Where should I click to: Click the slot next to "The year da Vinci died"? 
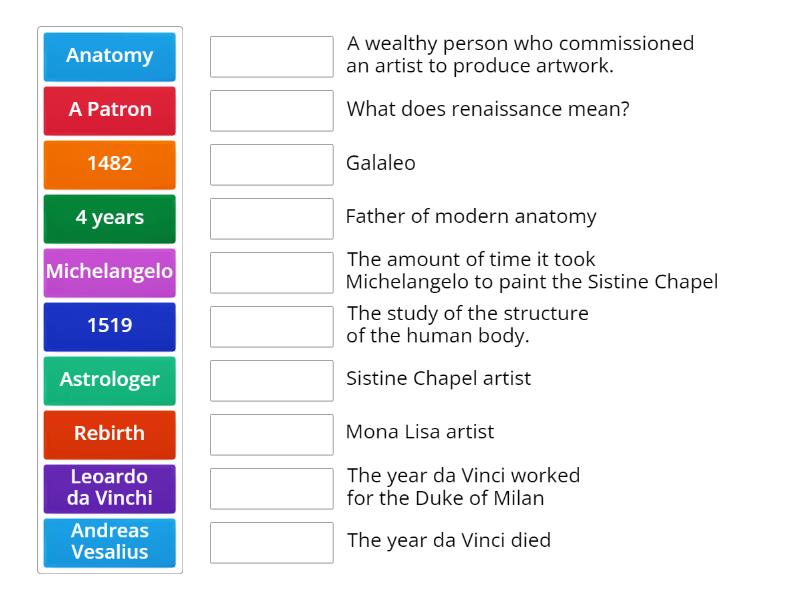point(271,542)
